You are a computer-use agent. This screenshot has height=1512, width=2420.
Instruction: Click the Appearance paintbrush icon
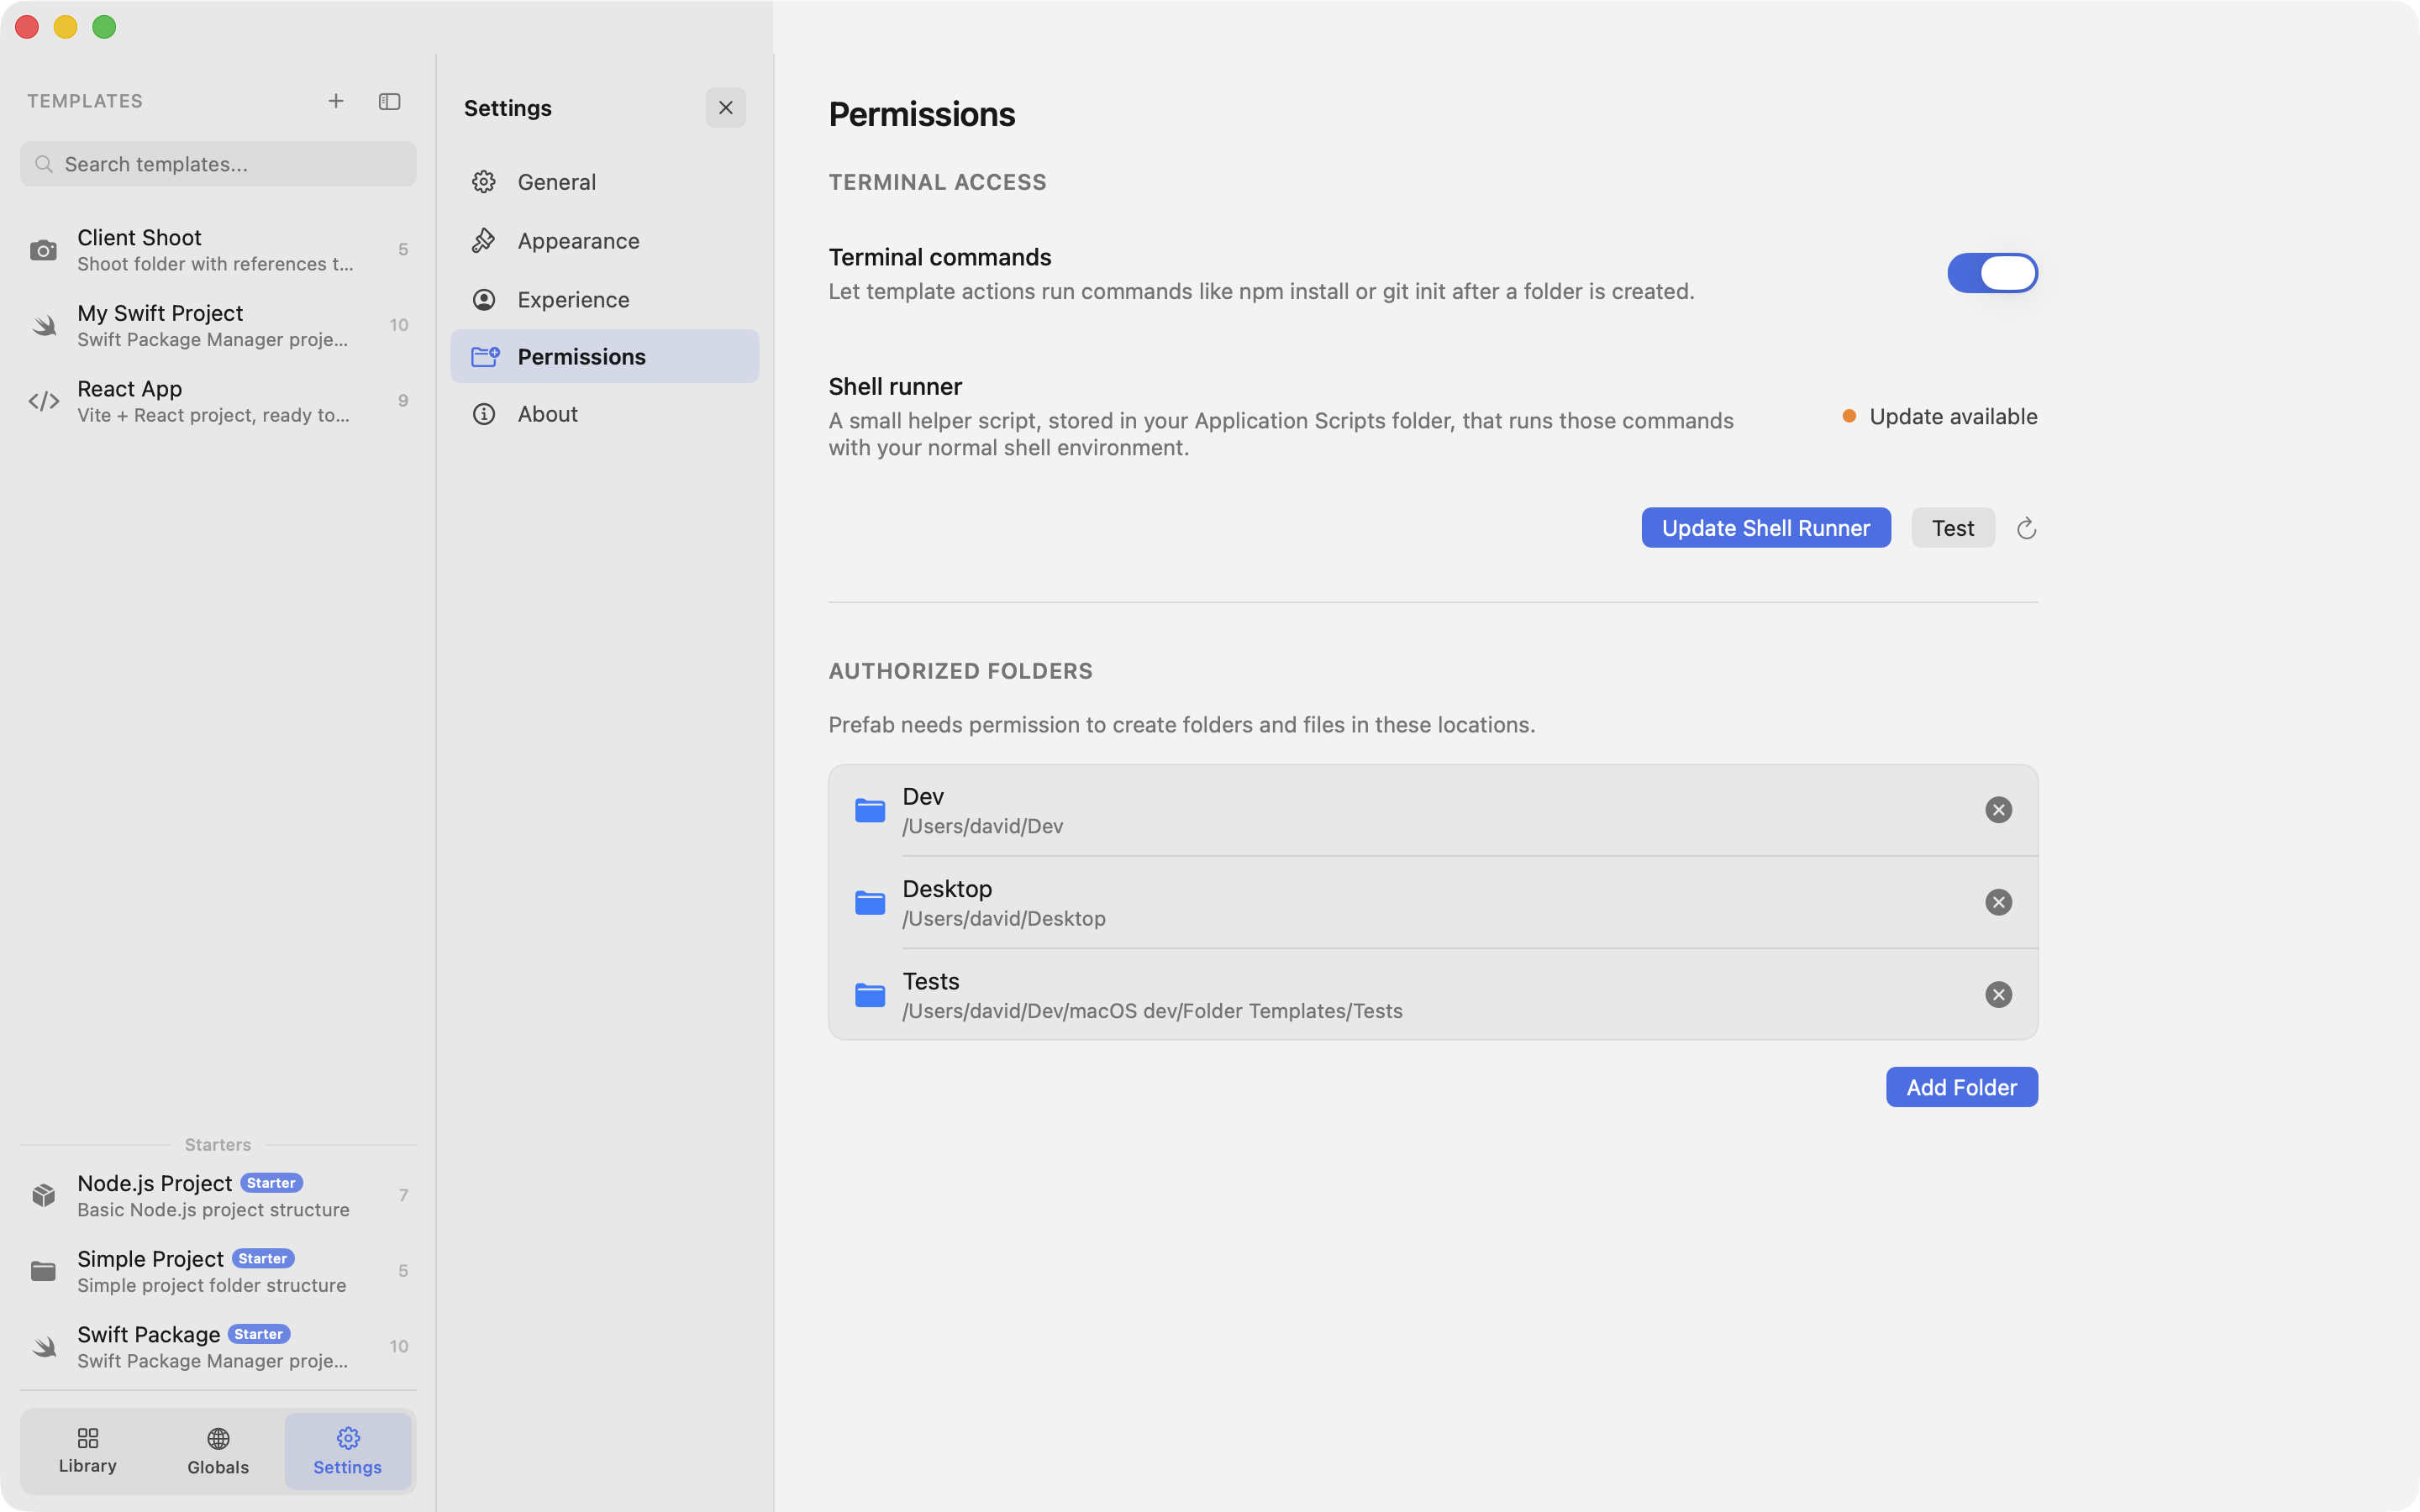tap(484, 240)
